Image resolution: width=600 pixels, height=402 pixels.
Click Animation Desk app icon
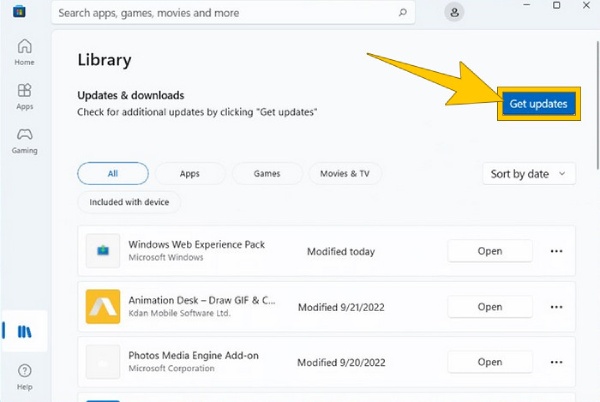click(103, 306)
